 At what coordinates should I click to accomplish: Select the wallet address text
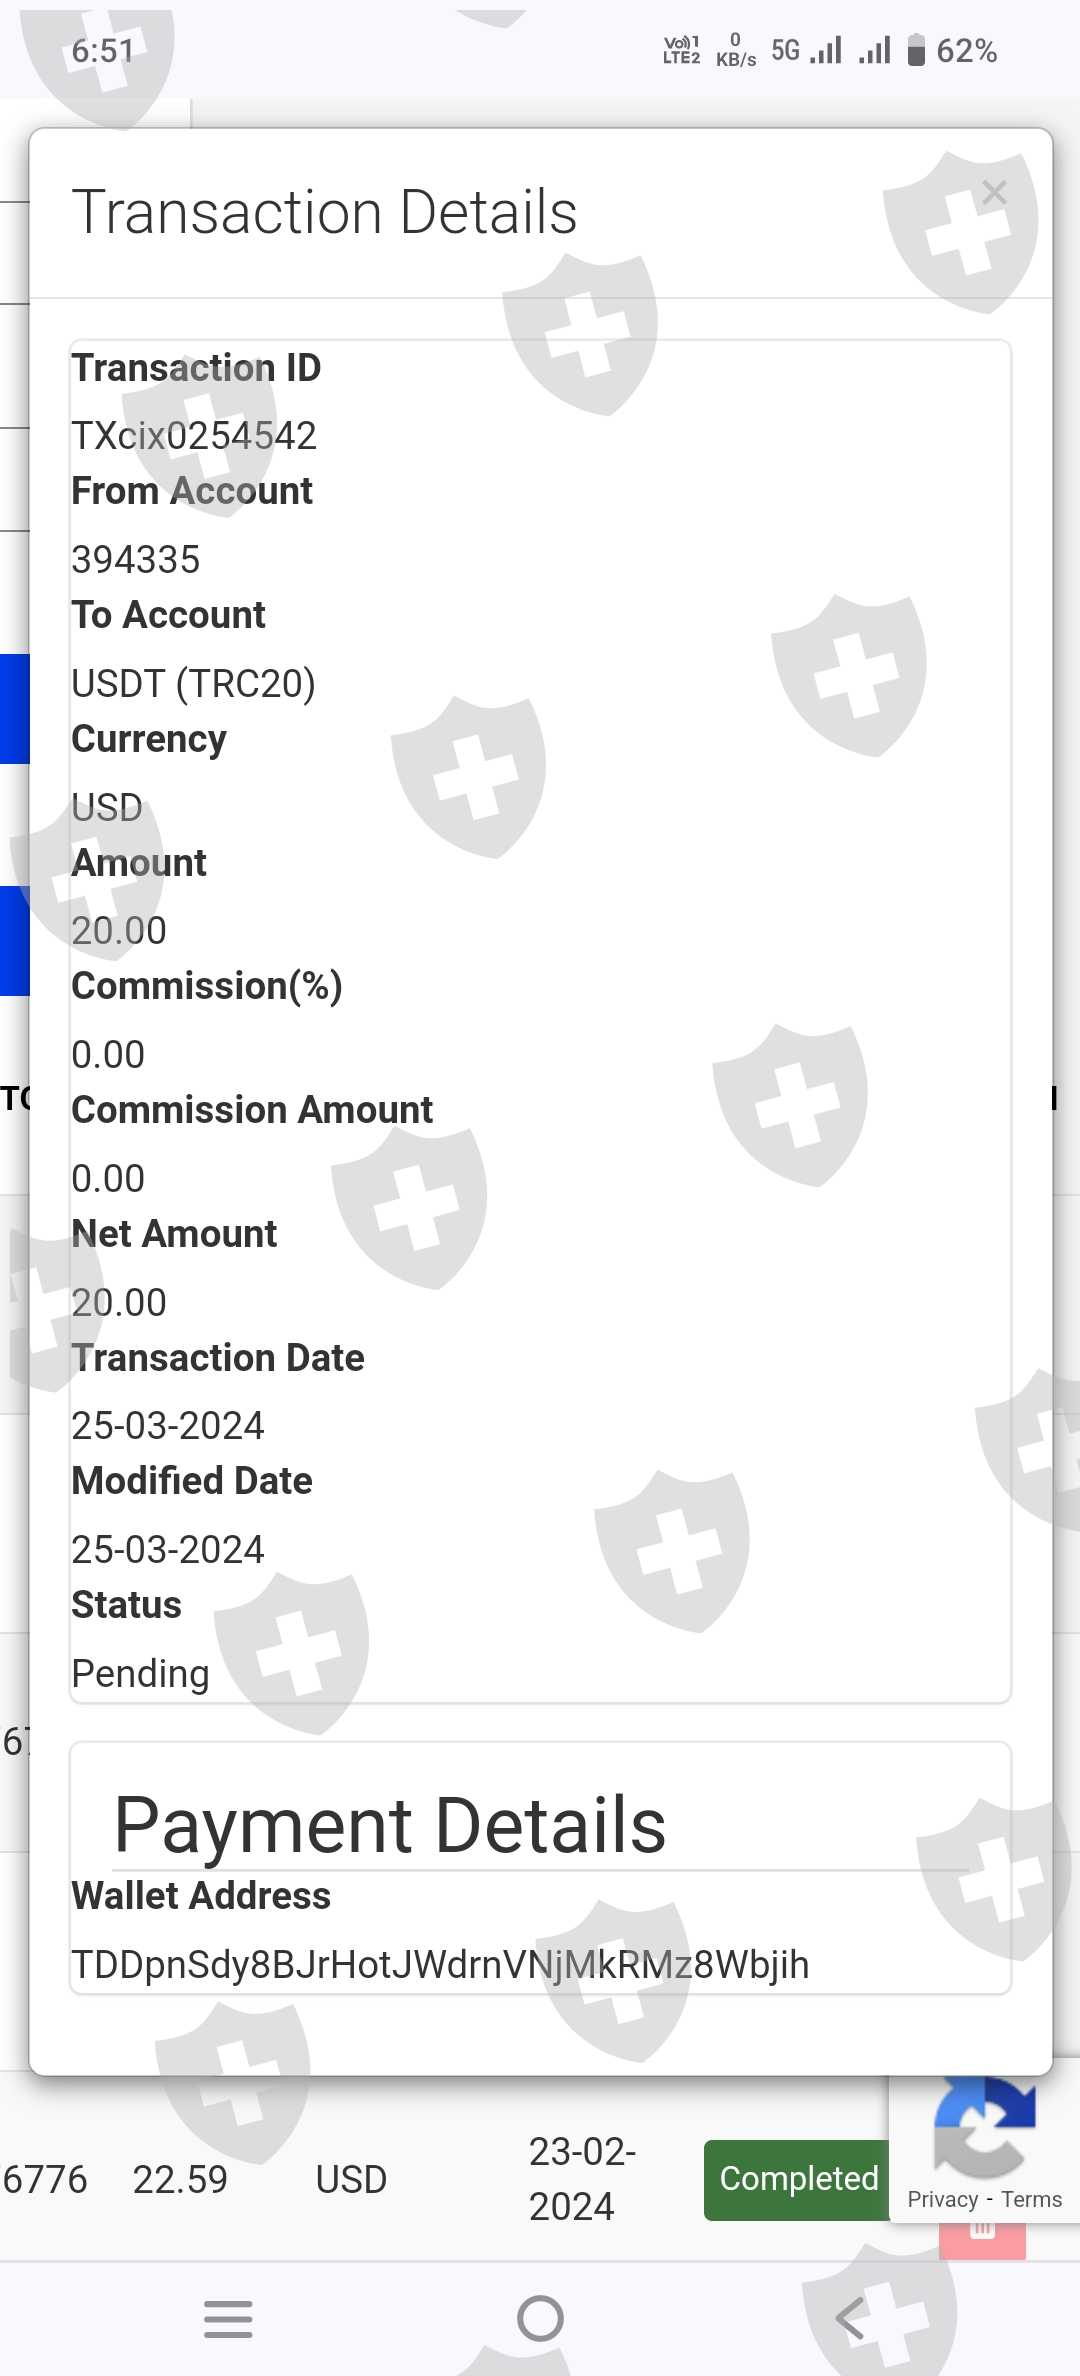pyautogui.click(x=440, y=1964)
